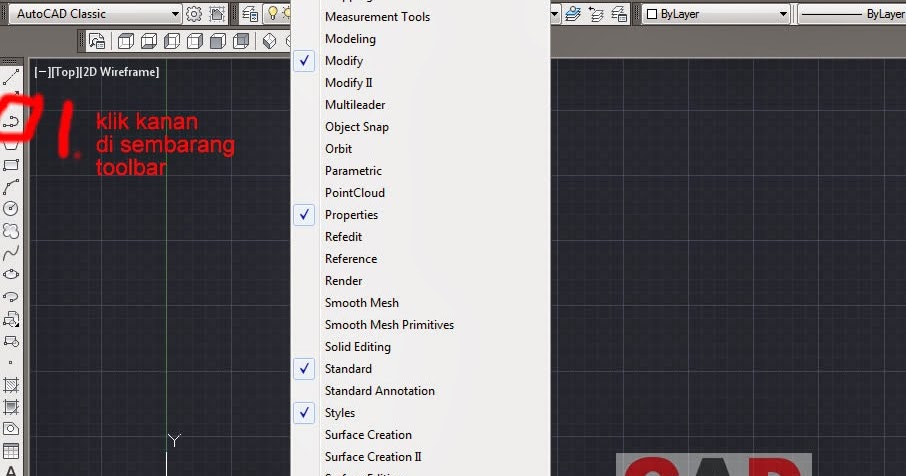Switch to Left view cube icon
This screenshot has height=476, width=906.
[172, 41]
